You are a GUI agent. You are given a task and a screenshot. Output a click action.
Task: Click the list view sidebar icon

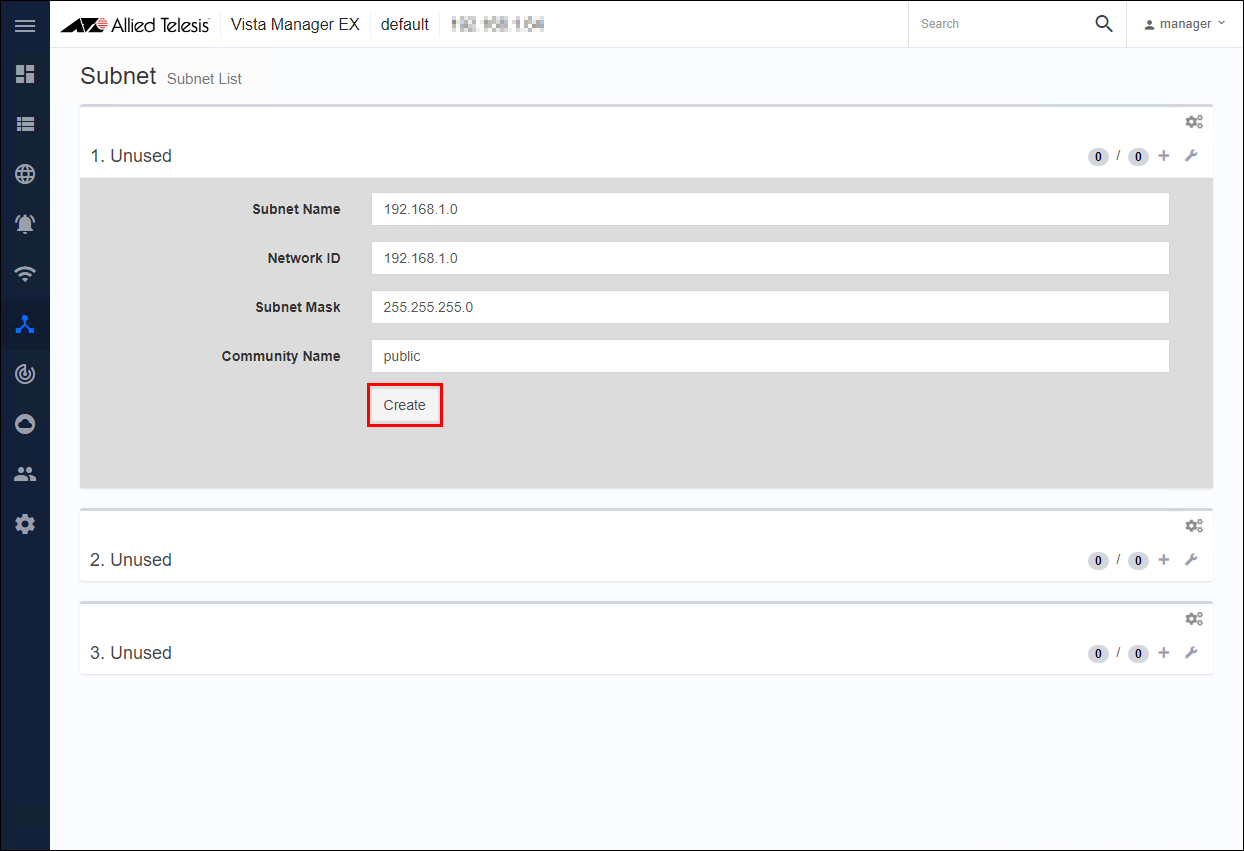(25, 124)
